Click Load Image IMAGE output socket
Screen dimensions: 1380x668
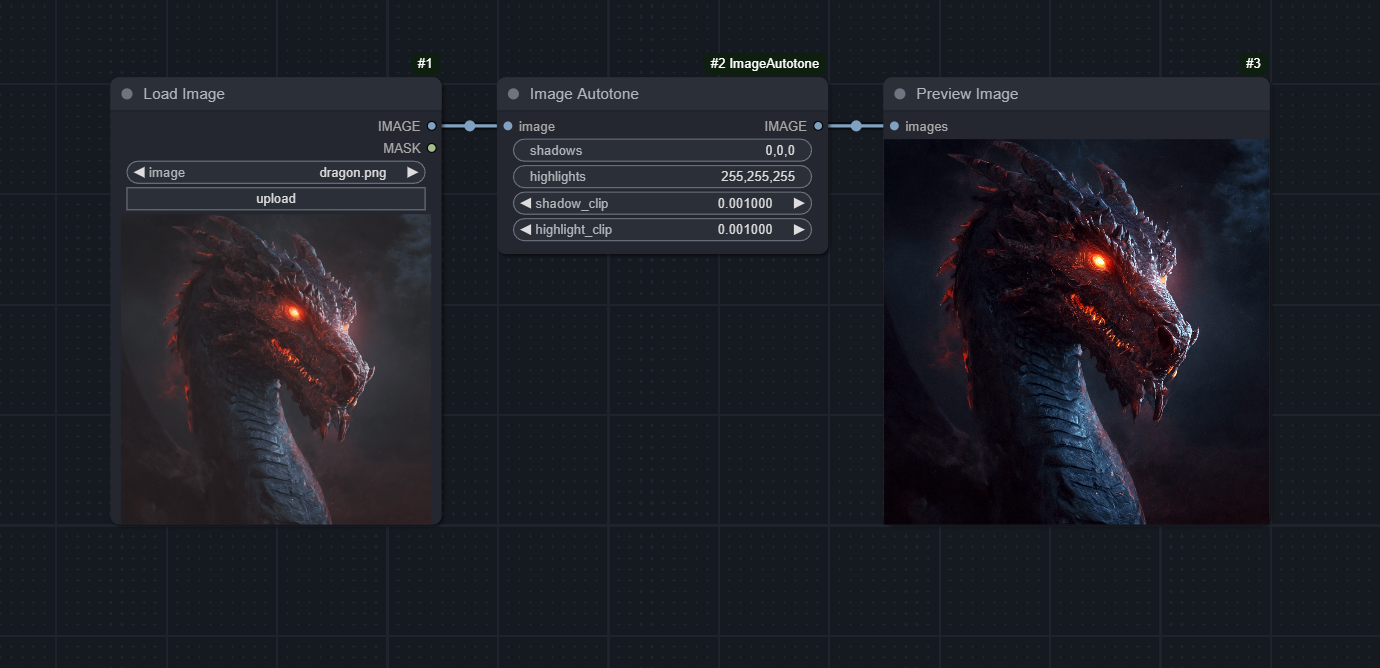432,126
